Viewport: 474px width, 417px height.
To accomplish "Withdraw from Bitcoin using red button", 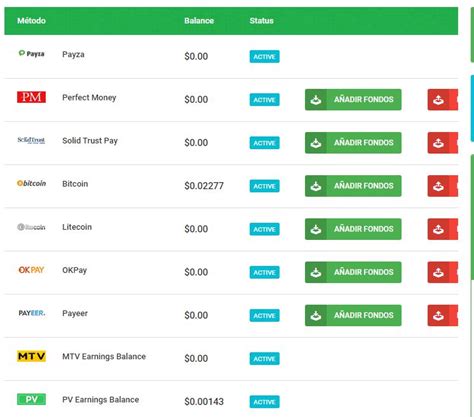I will click(x=443, y=186).
